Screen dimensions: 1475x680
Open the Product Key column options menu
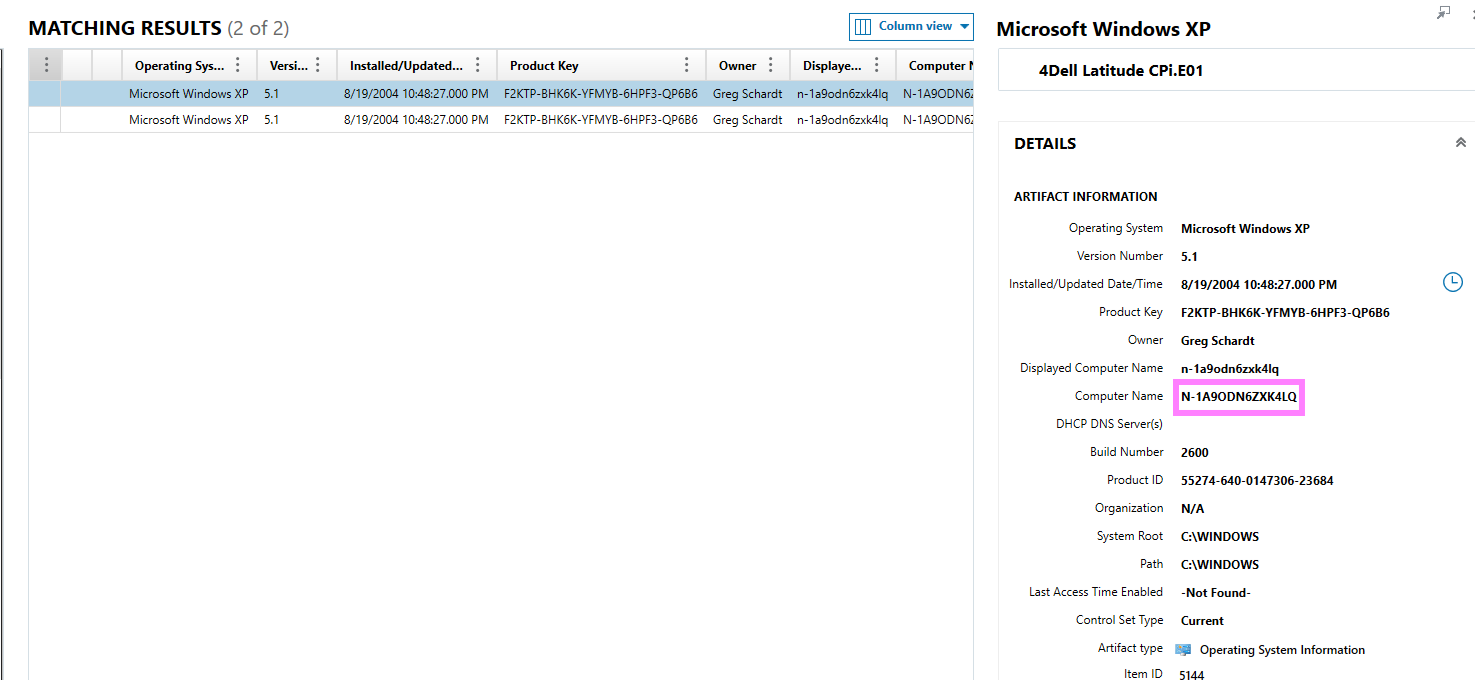pos(687,65)
